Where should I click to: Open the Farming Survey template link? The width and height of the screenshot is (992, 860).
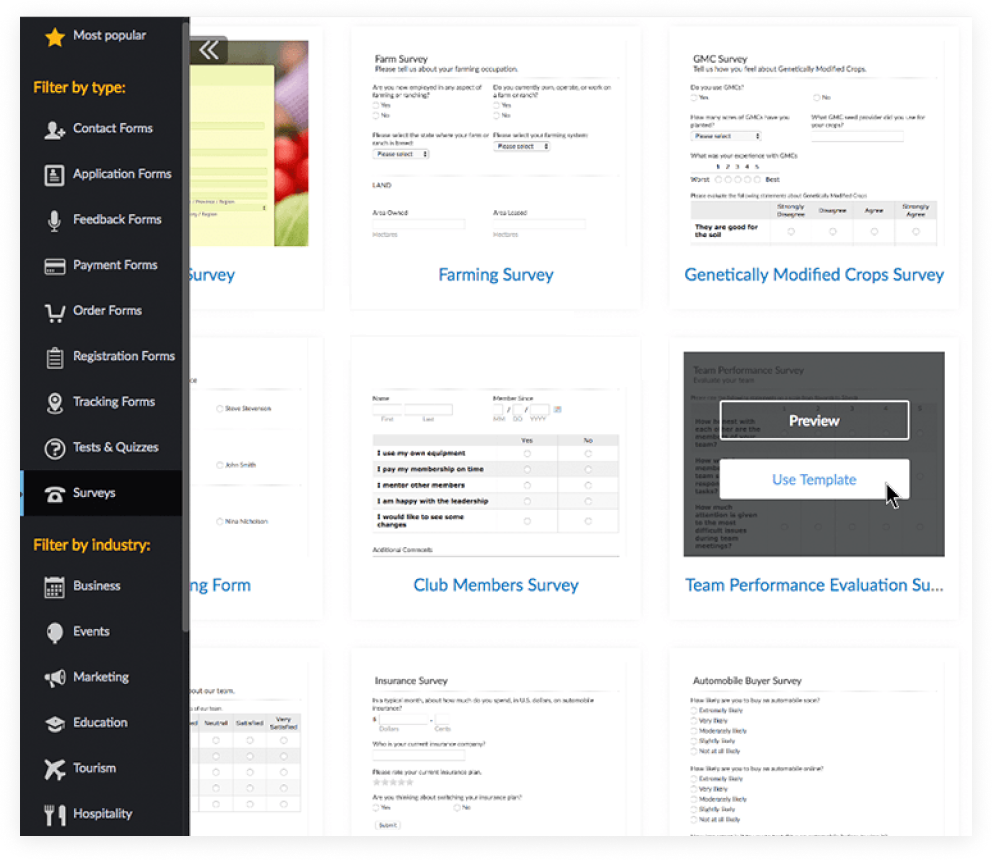[x=495, y=275]
